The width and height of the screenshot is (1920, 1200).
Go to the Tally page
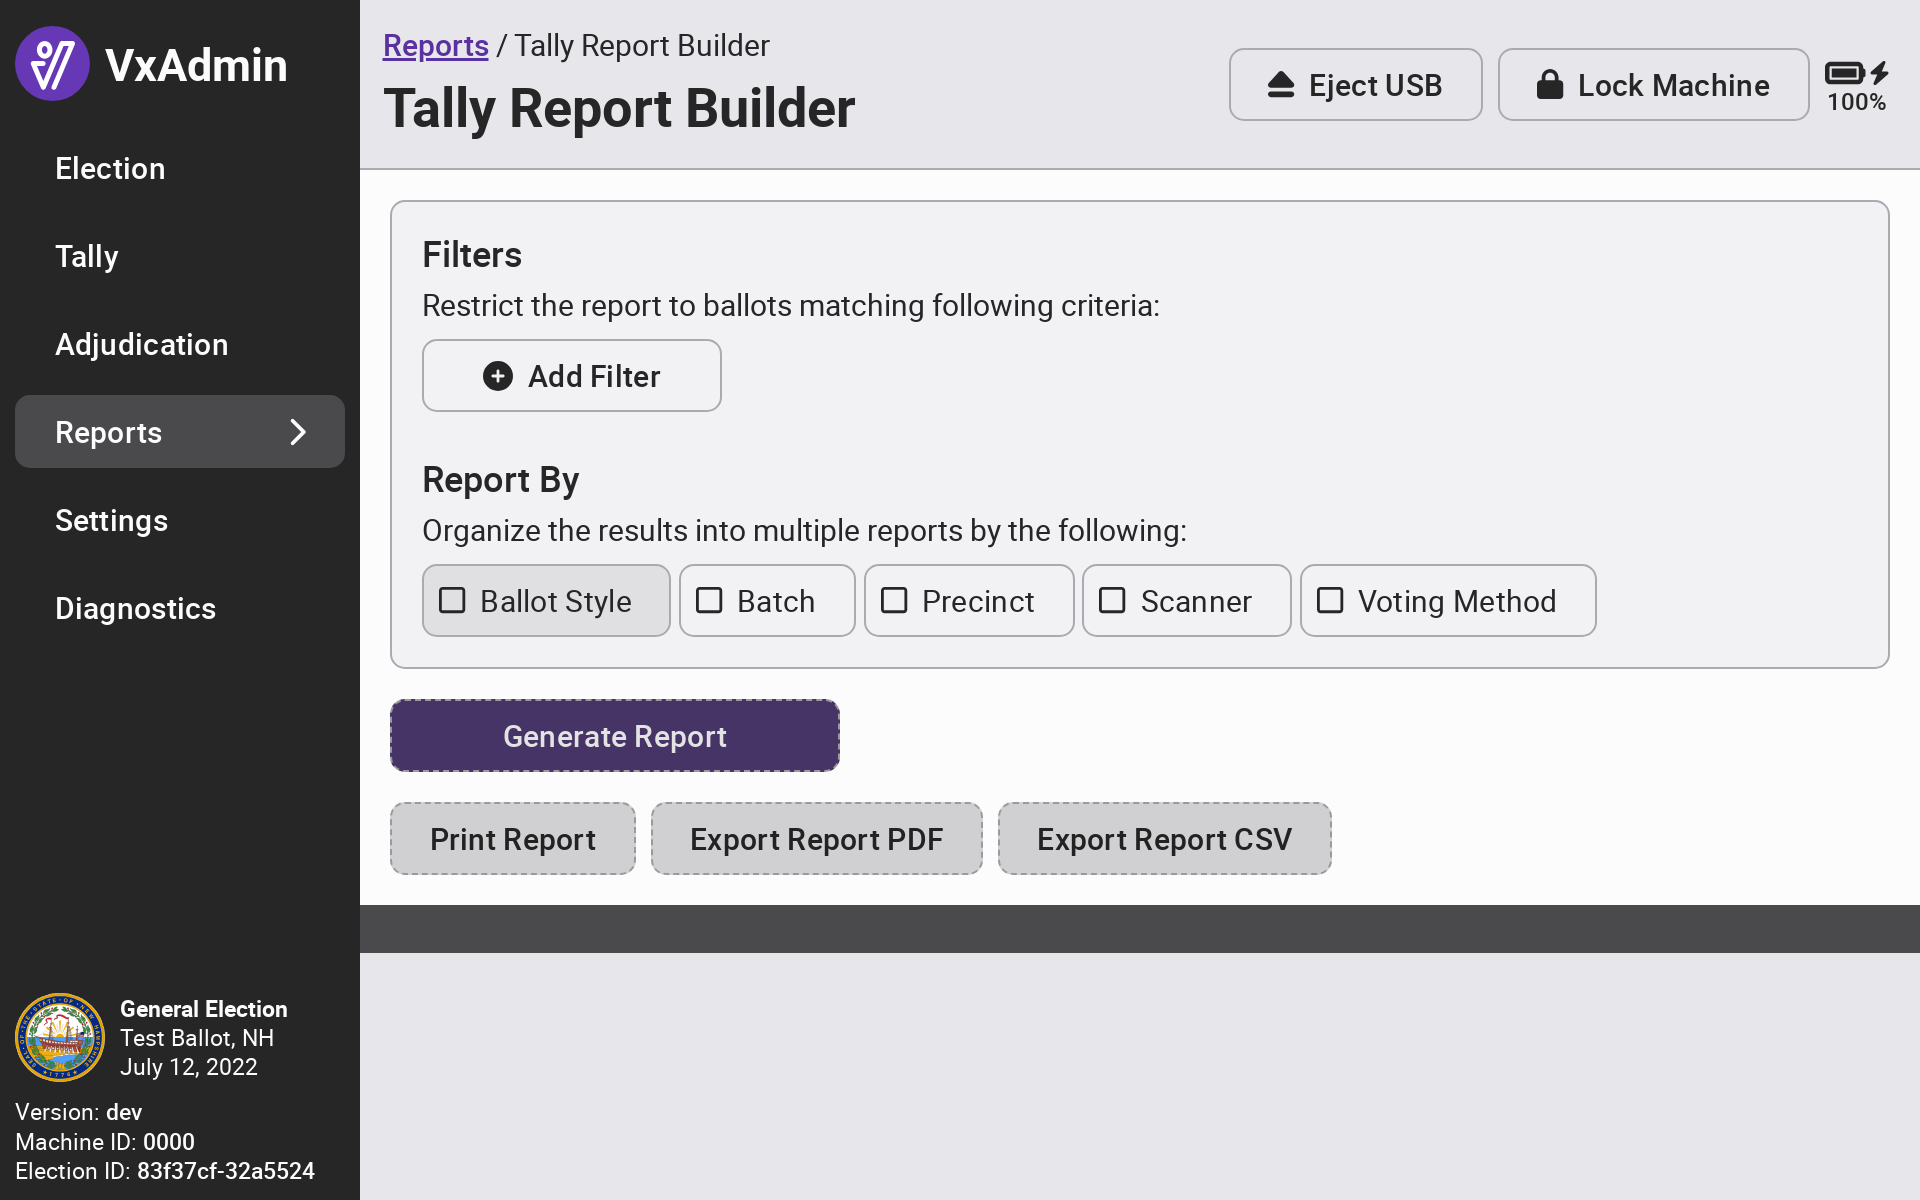[x=87, y=256]
